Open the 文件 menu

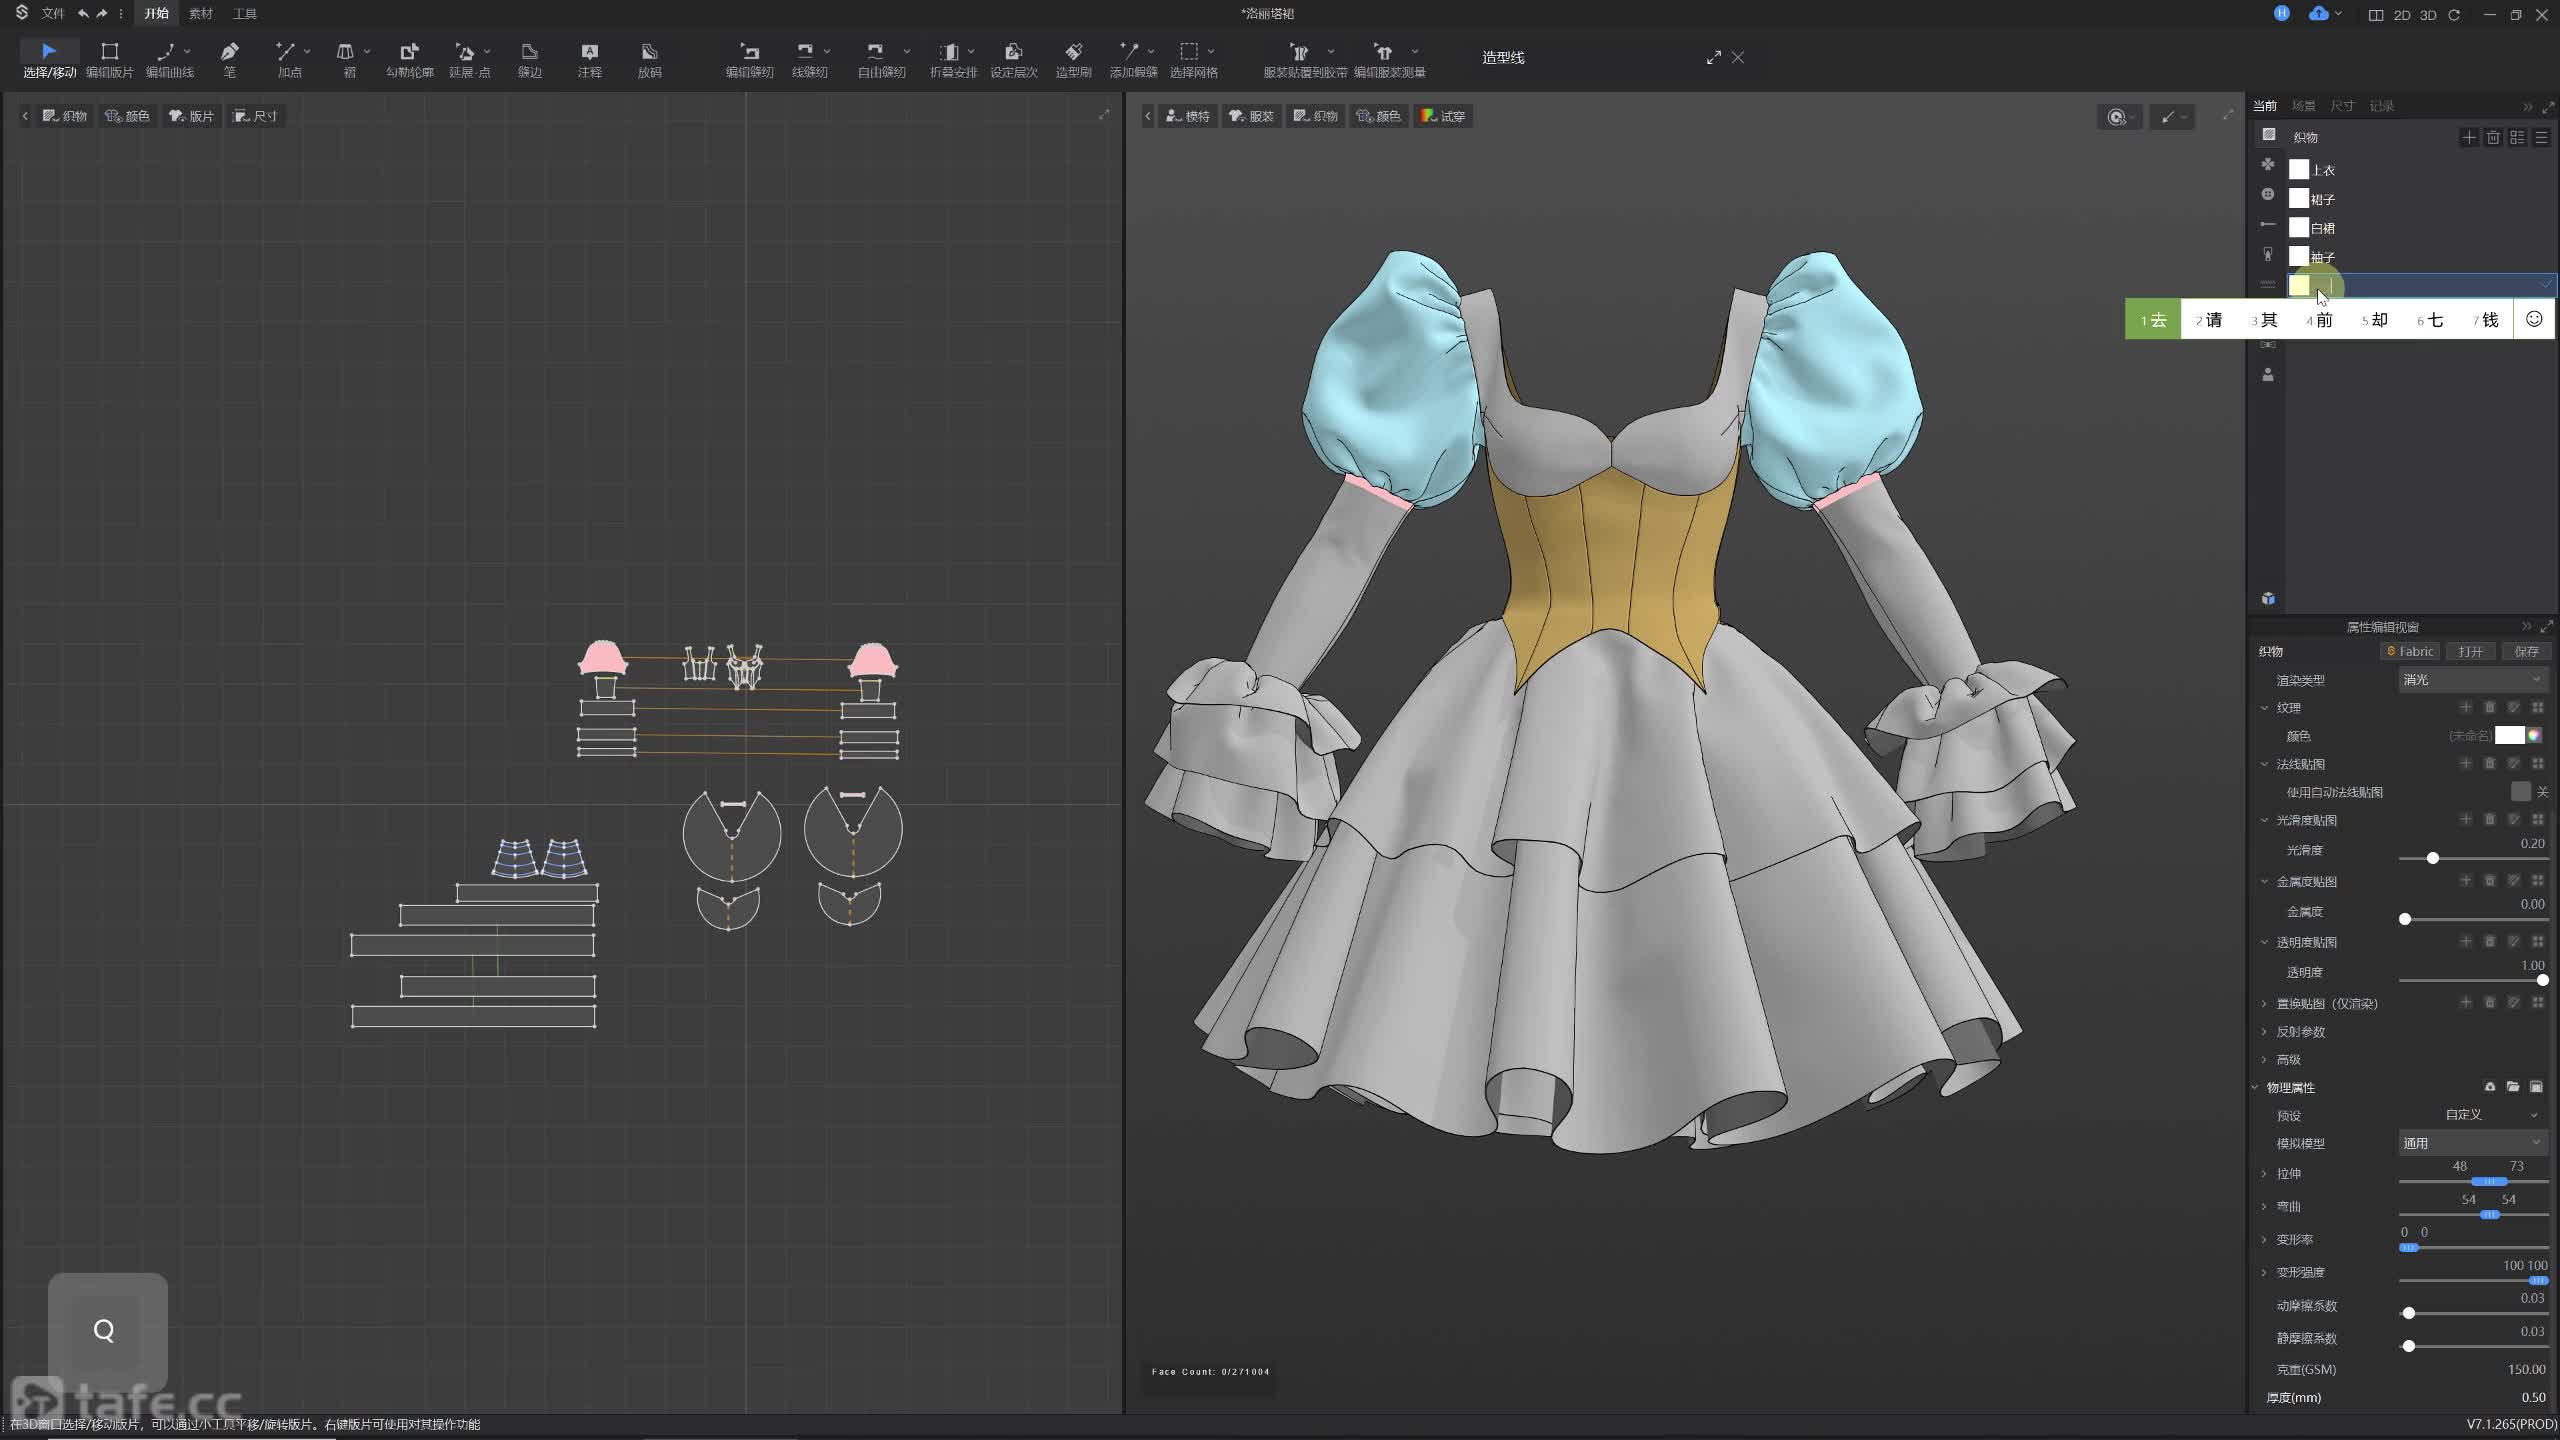[53, 13]
